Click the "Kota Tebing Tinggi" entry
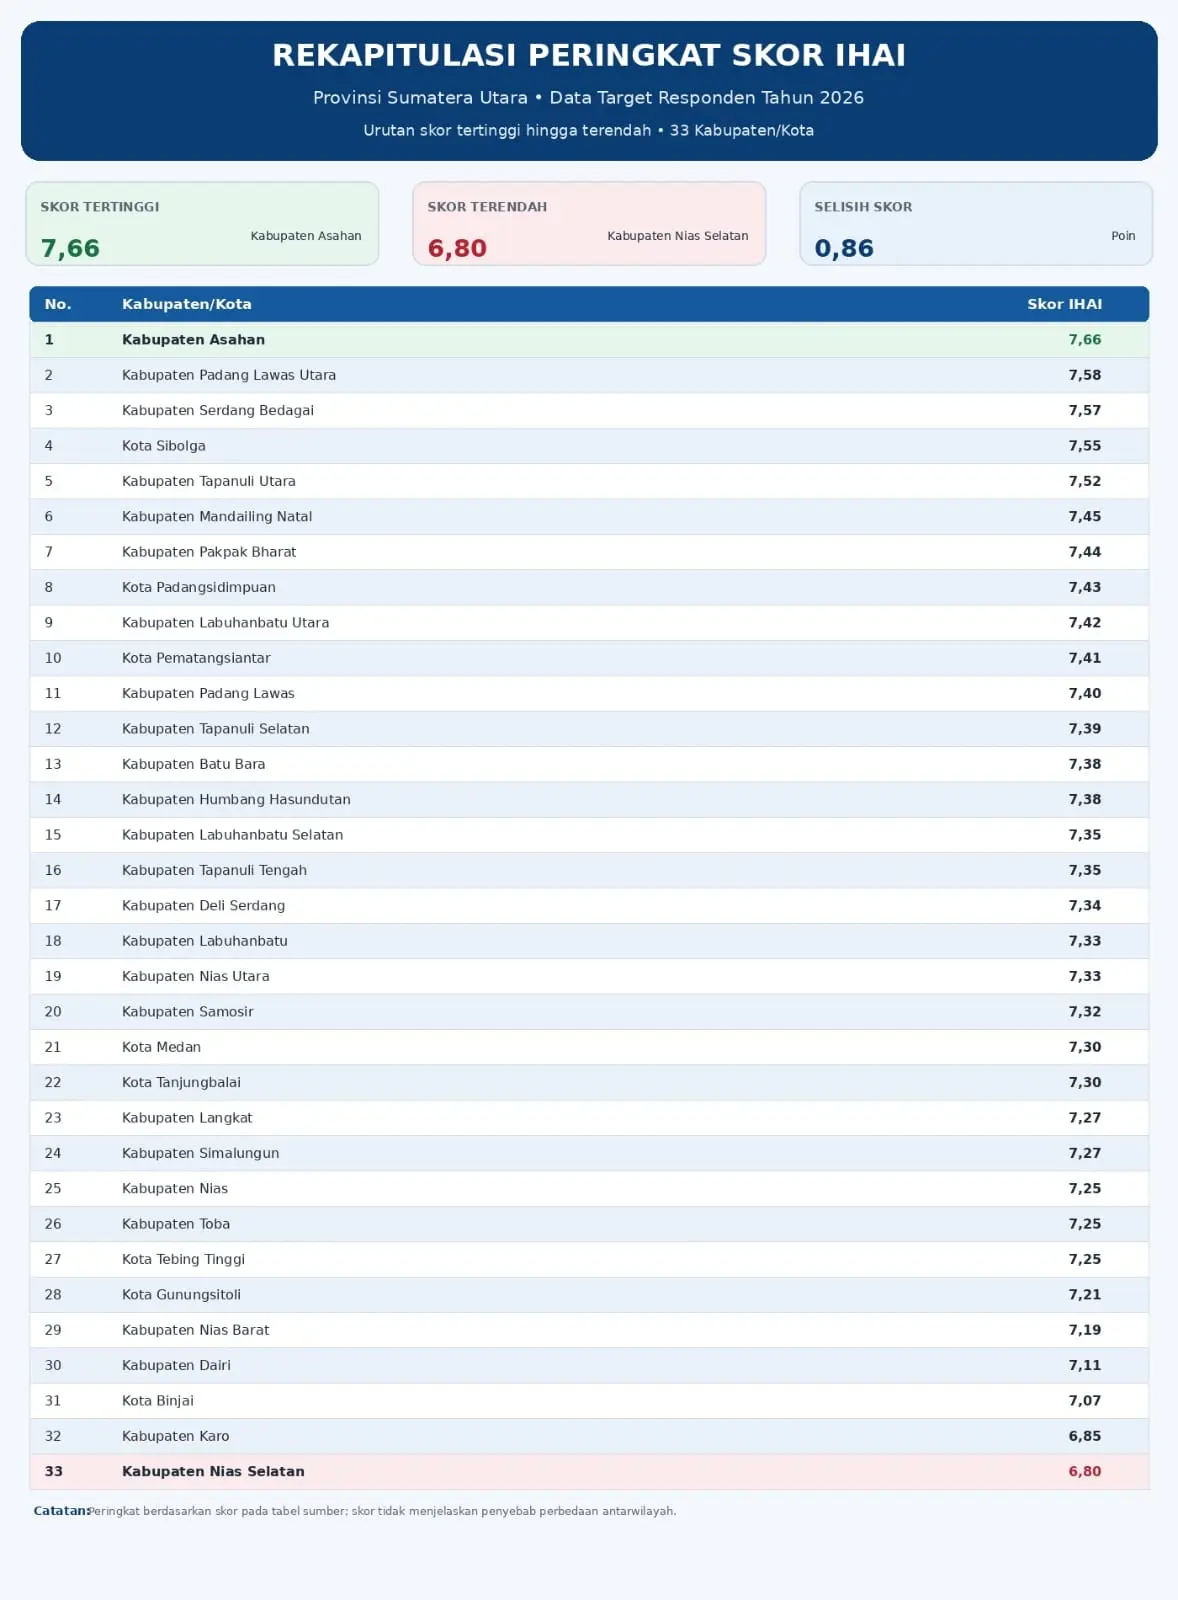Screen dimensions: 1178x1600 coord(183,1259)
